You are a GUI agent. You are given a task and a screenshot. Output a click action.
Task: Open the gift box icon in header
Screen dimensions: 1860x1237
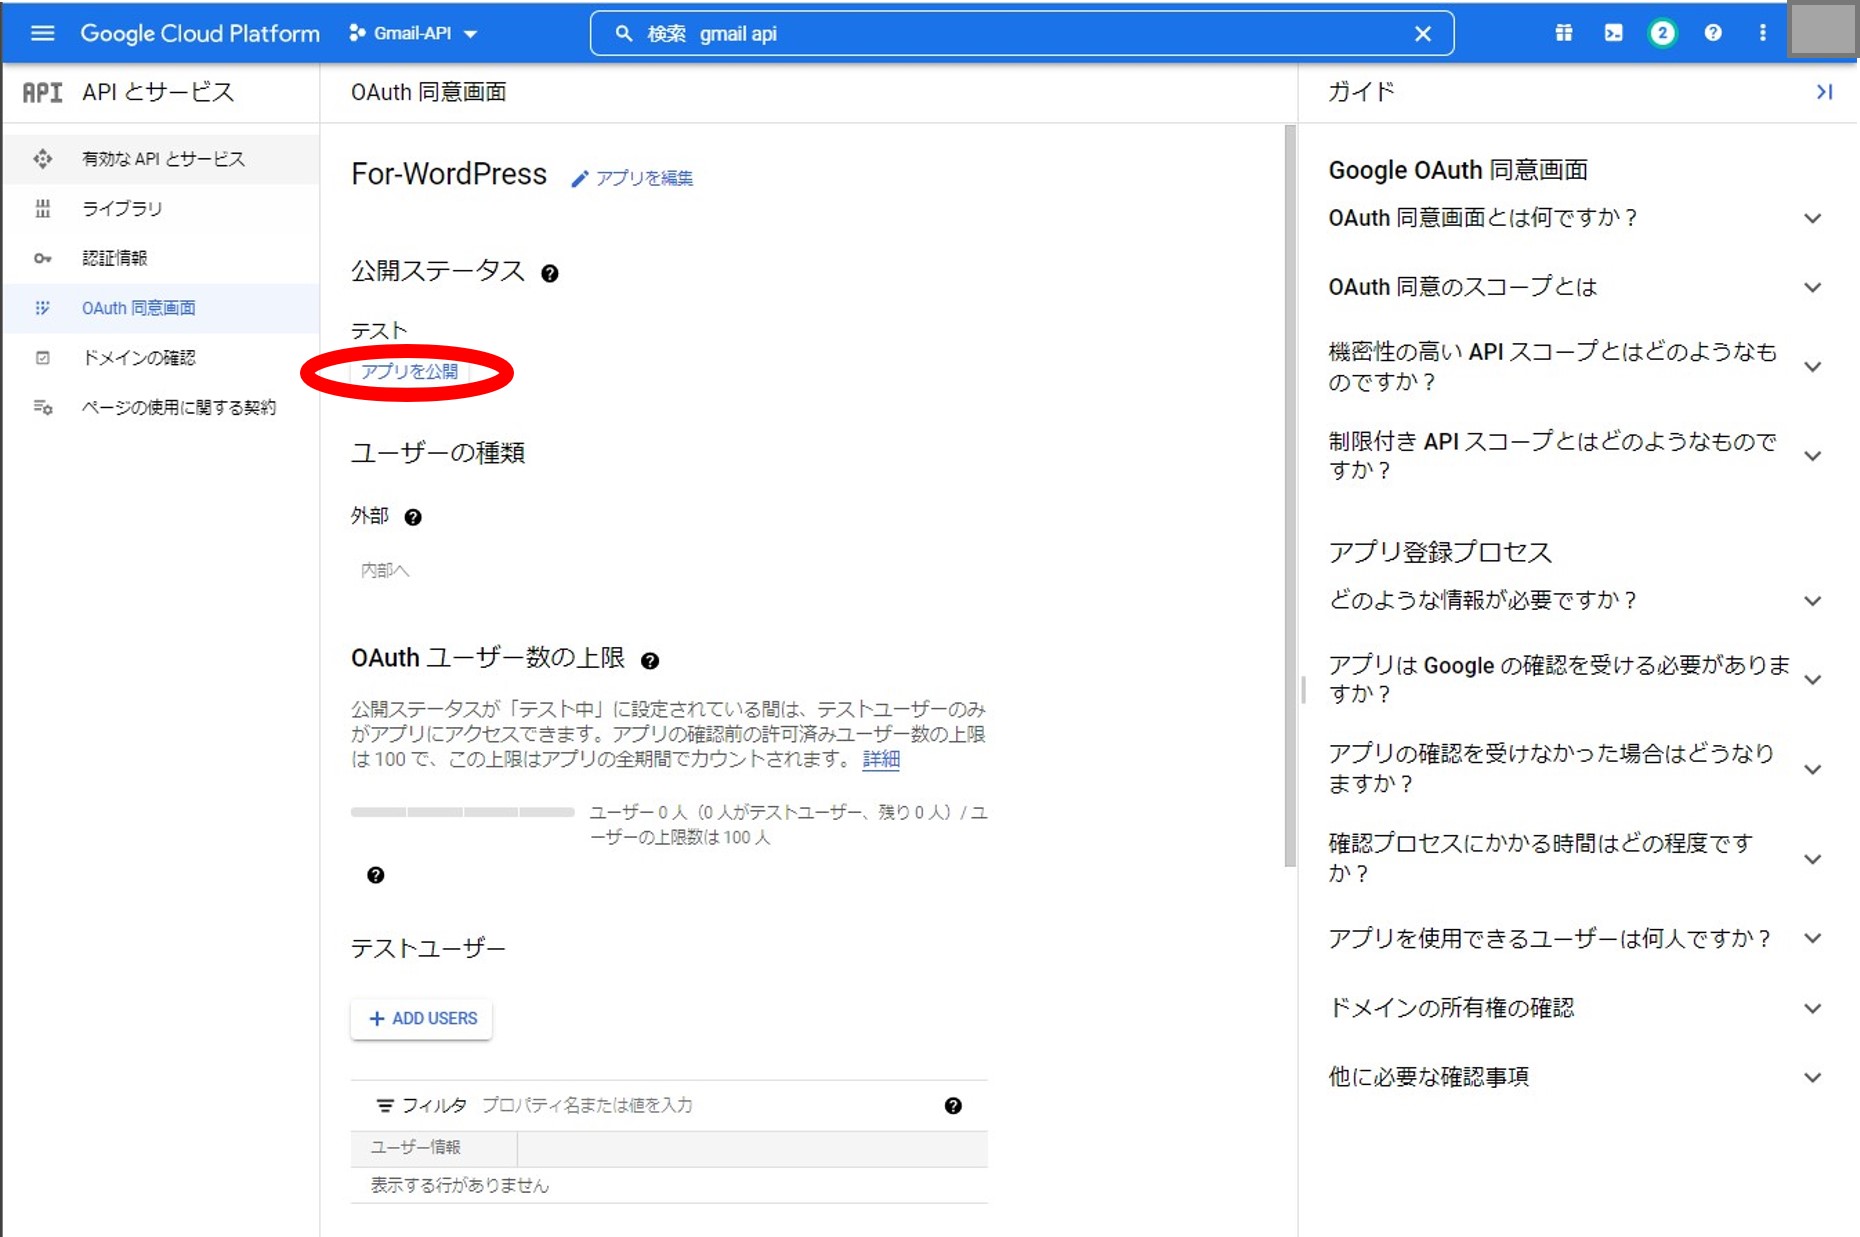click(x=1564, y=33)
